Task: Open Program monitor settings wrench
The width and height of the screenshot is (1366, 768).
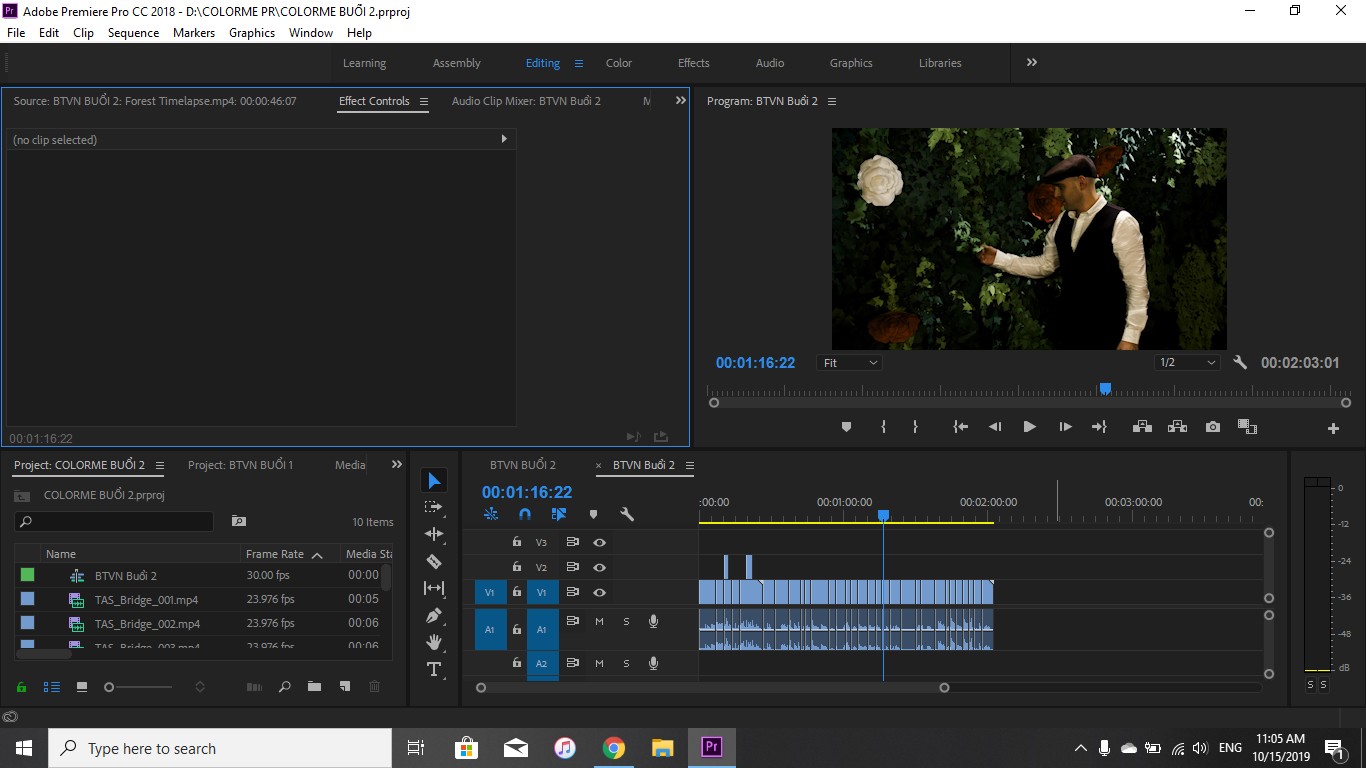Action: tap(1240, 363)
